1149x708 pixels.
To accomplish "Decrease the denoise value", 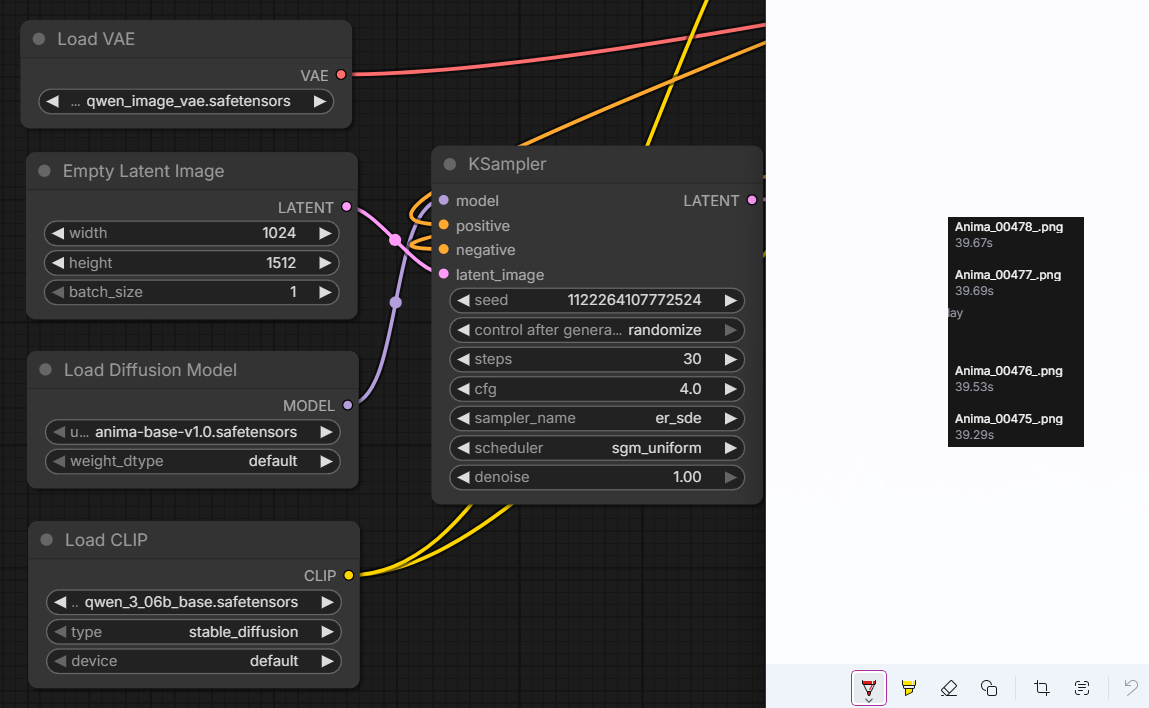I will coord(463,477).
